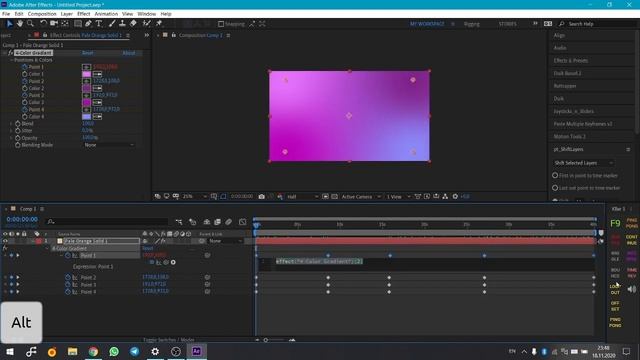Screen dimensions: 640x360
Task: Toggle Frame Blending in timeline header
Action: 217,222
